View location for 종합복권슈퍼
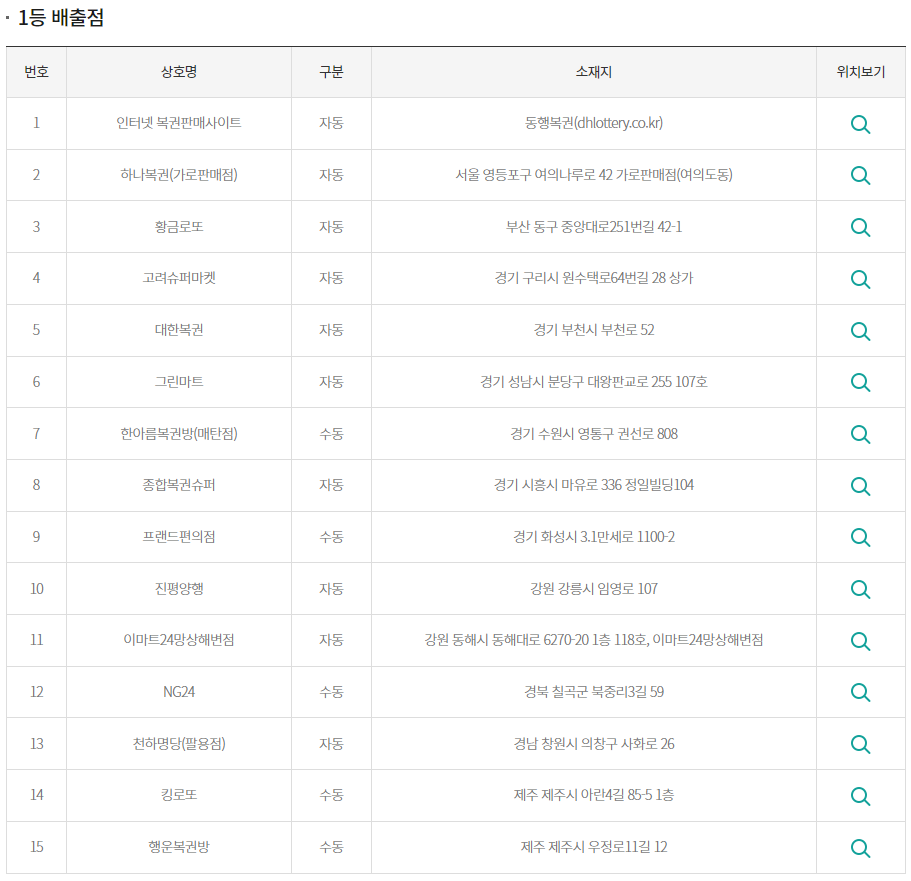The image size is (911, 881). point(860,486)
